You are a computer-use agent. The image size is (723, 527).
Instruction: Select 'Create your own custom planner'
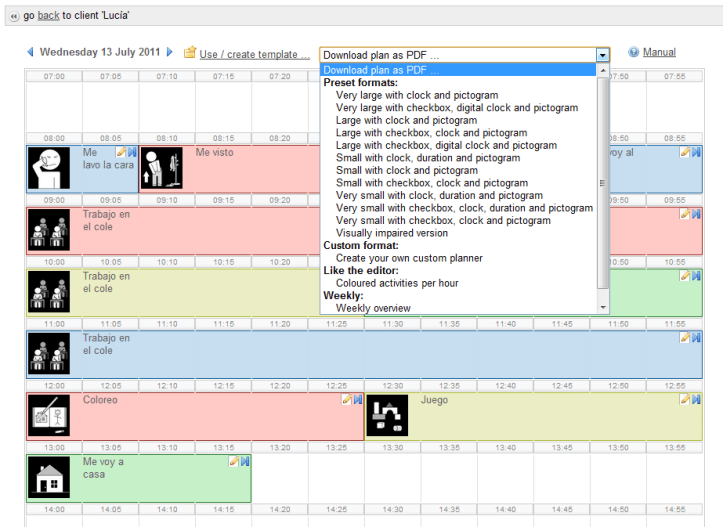[x=409, y=258]
